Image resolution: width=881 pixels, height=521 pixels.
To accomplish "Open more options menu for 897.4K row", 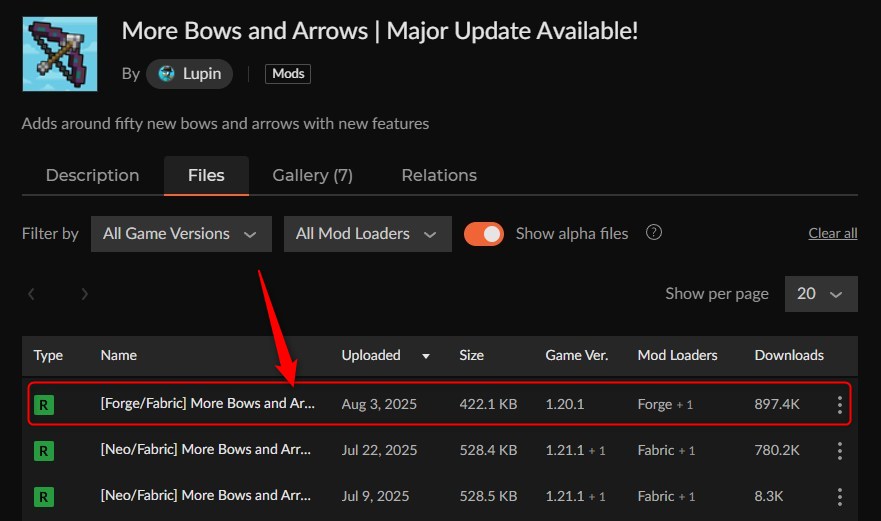I will click(839, 405).
